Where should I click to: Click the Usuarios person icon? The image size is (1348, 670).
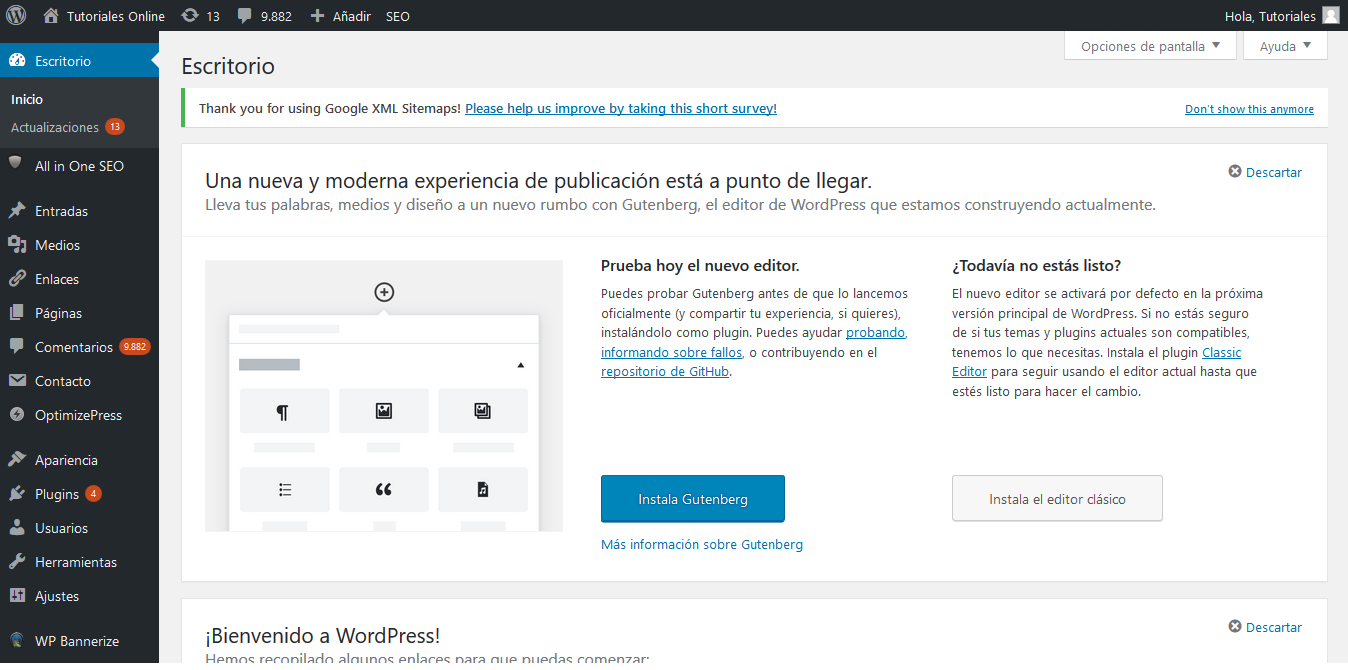(17, 528)
